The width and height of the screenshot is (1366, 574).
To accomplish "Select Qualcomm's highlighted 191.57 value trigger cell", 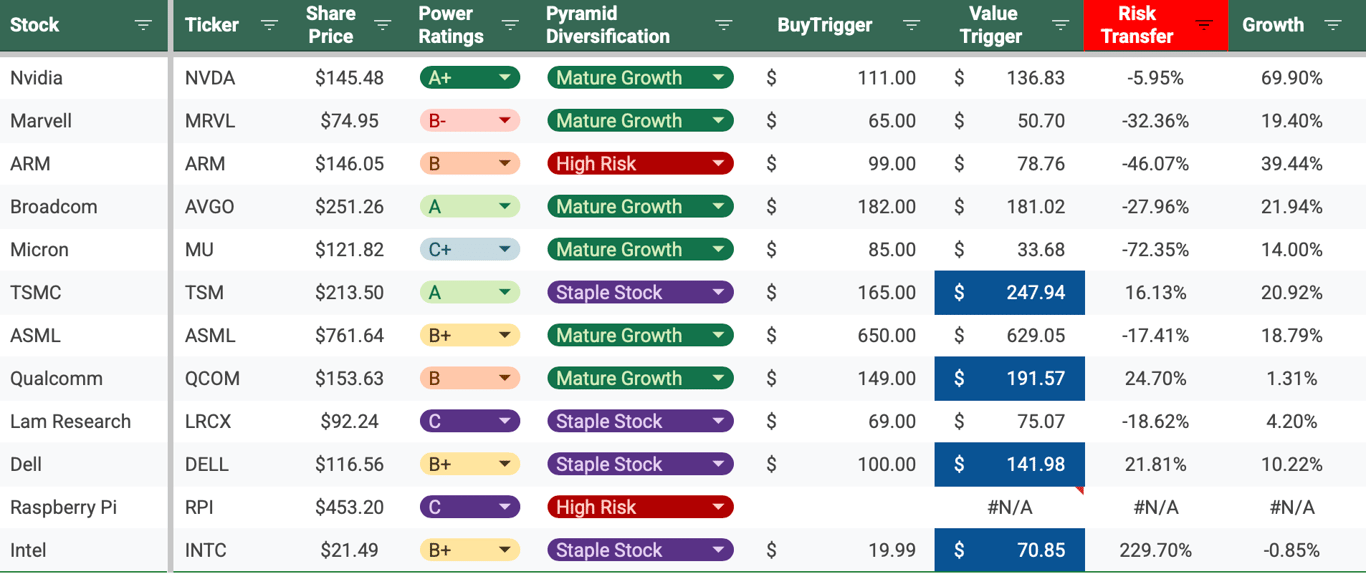I will 1009,379.
